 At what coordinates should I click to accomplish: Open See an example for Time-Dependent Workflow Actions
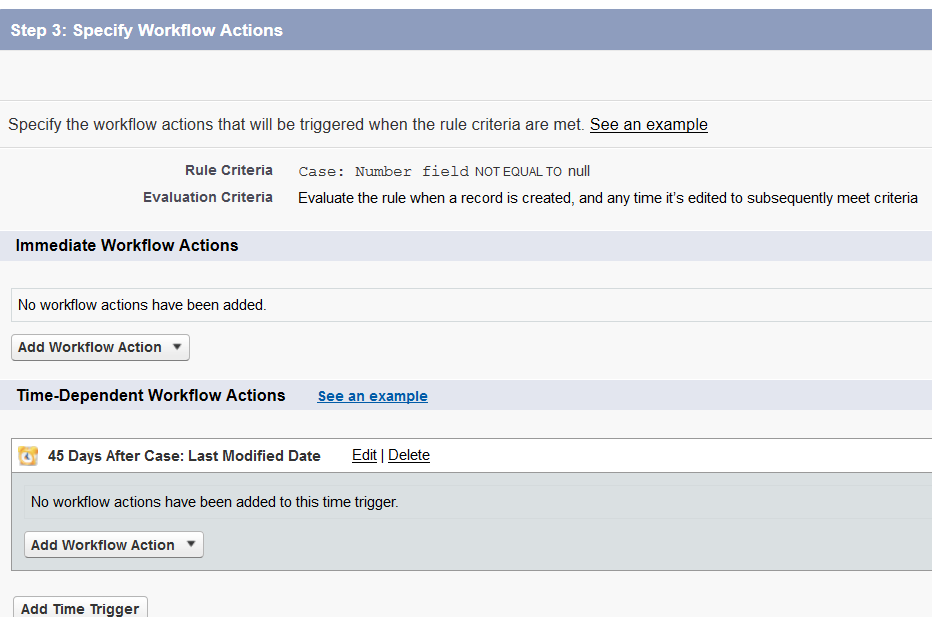click(x=372, y=396)
